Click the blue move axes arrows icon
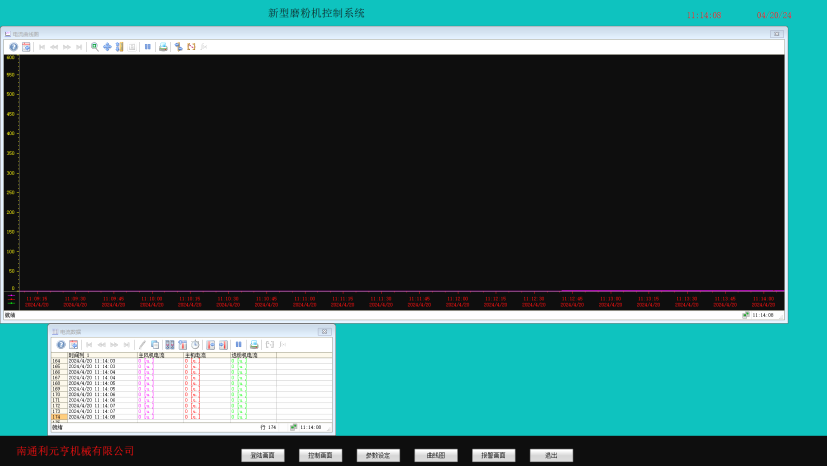 [x=107, y=47]
